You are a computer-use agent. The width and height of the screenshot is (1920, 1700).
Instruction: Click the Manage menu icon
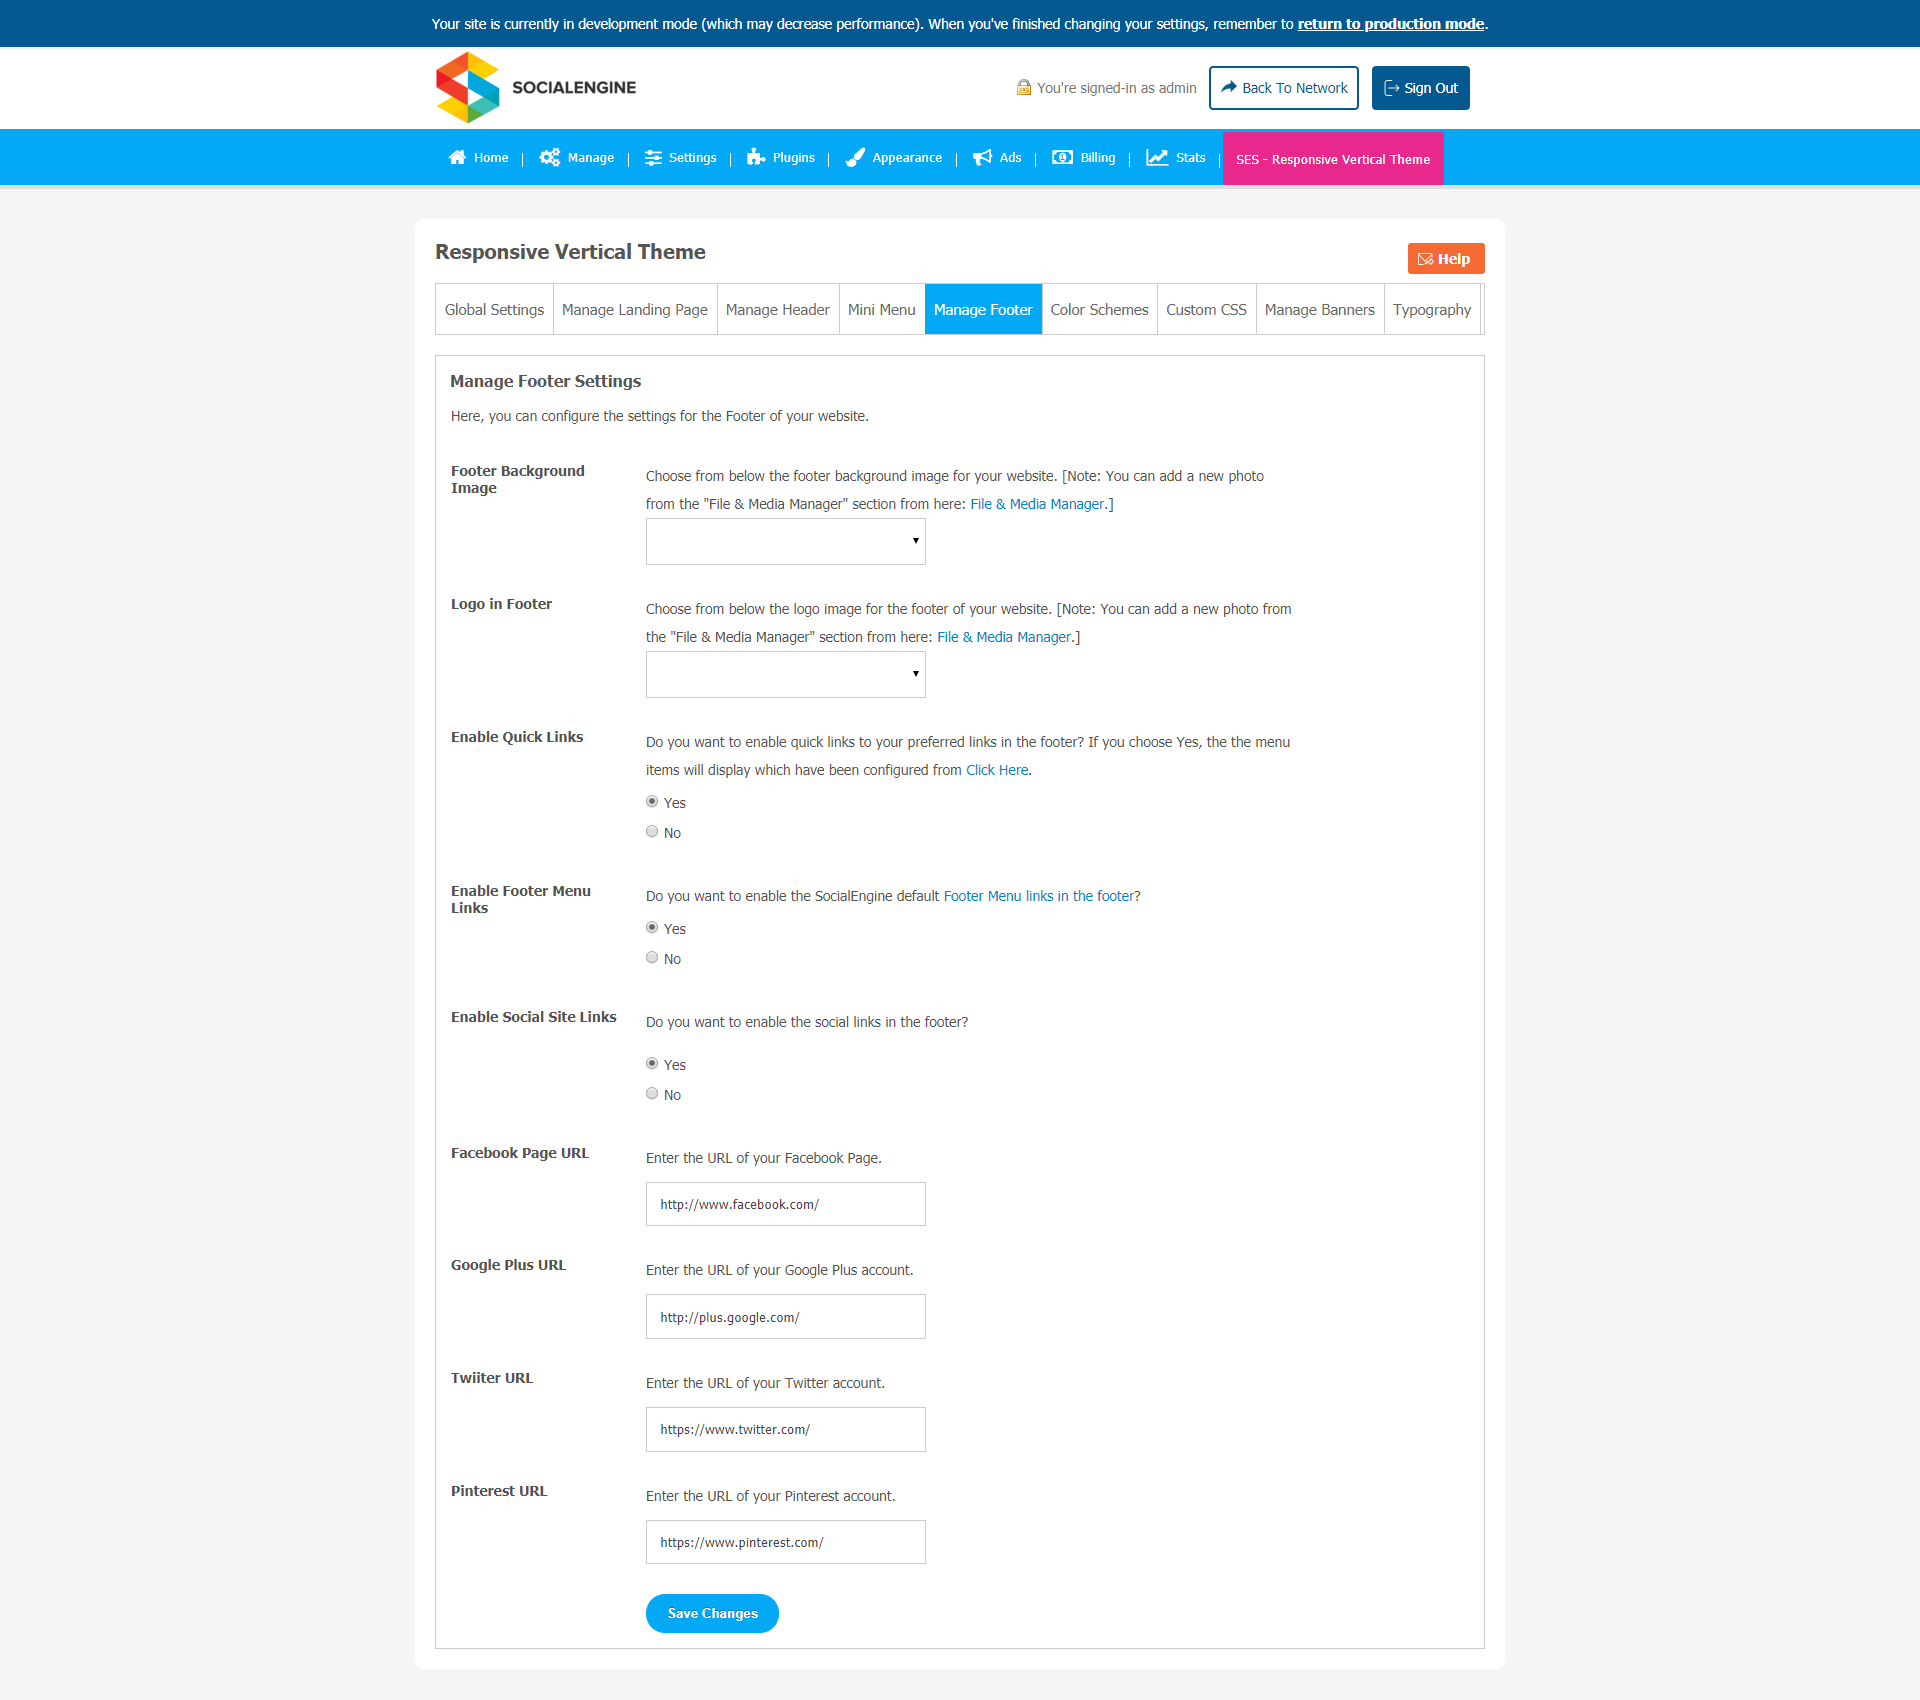pos(550,158)
